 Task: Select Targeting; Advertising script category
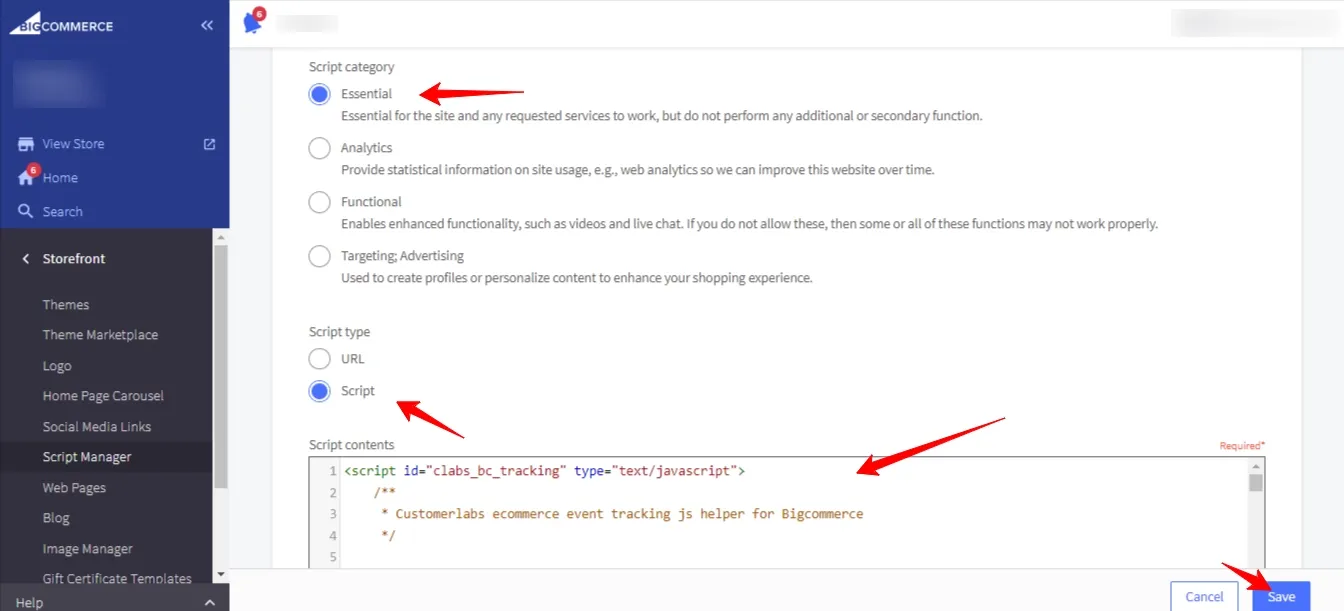(x=319, y=256)
